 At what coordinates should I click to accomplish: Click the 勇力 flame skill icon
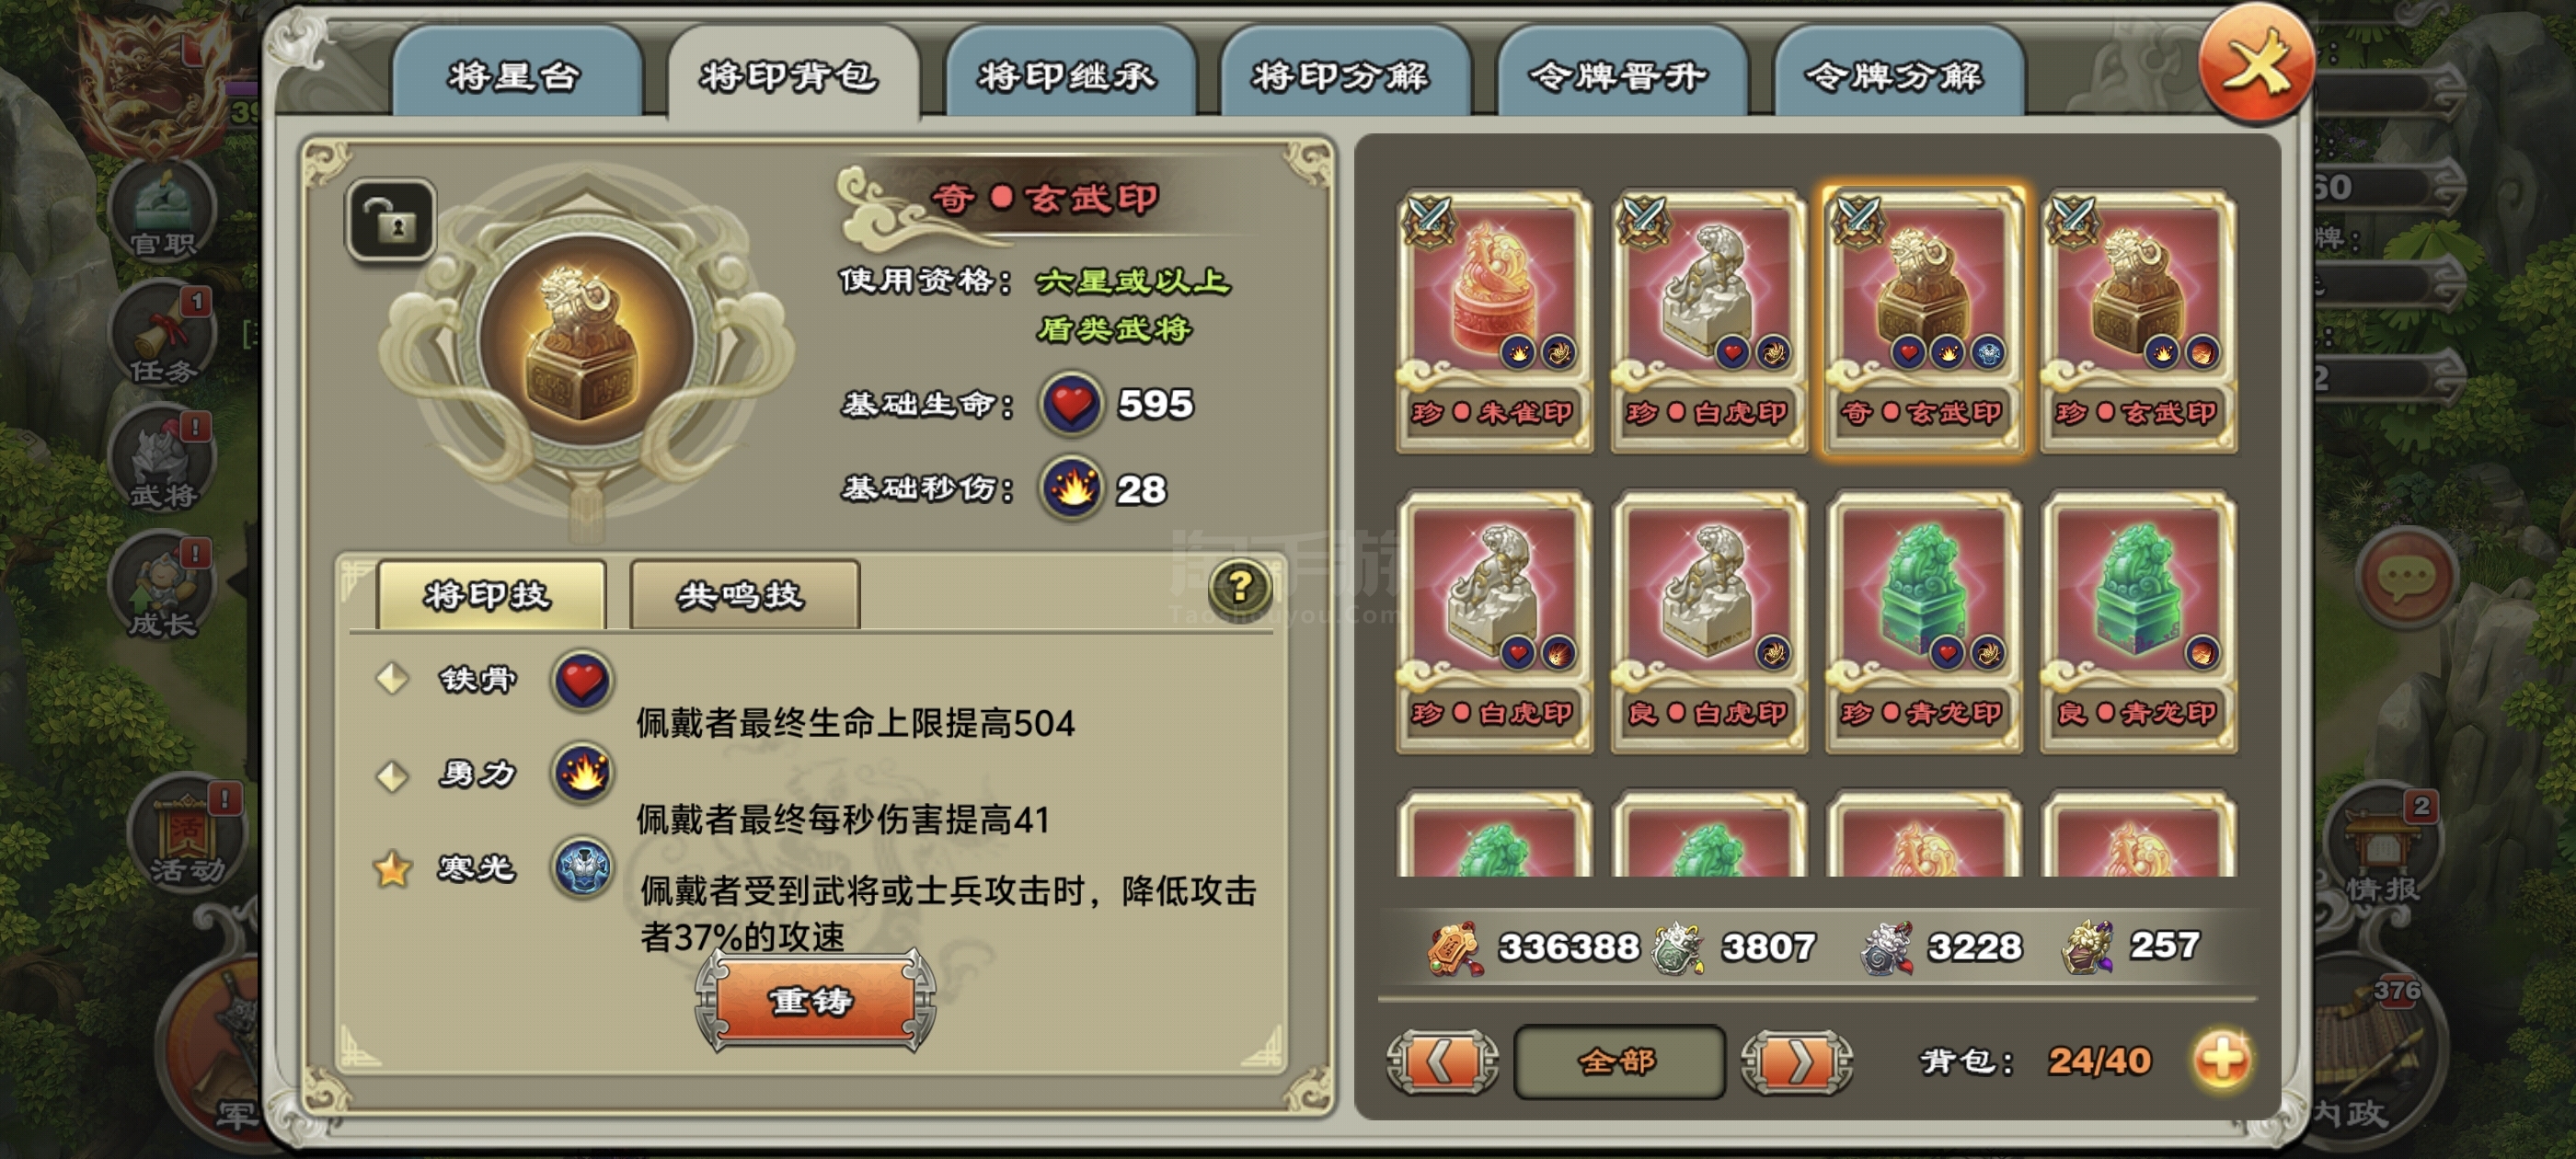click(x=583, y=773)
